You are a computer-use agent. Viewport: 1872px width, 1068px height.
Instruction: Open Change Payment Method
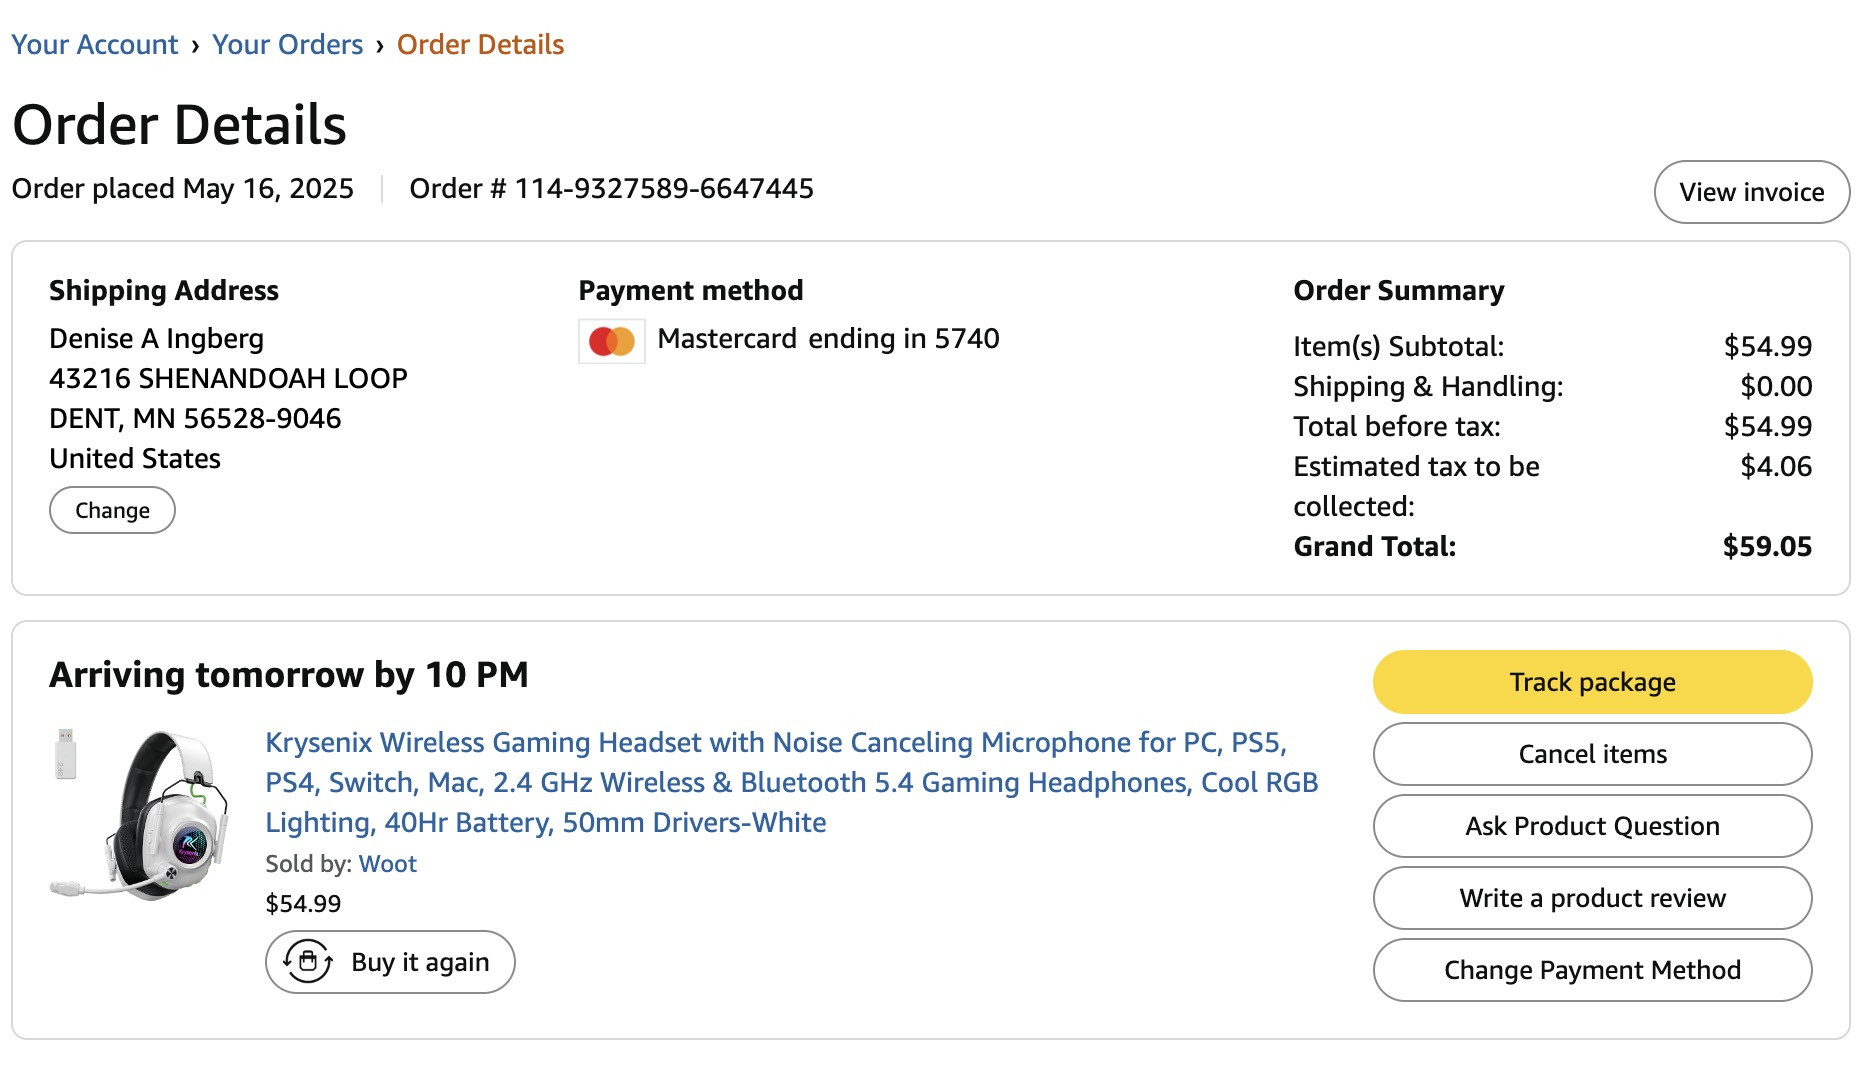click(1592, 970)
